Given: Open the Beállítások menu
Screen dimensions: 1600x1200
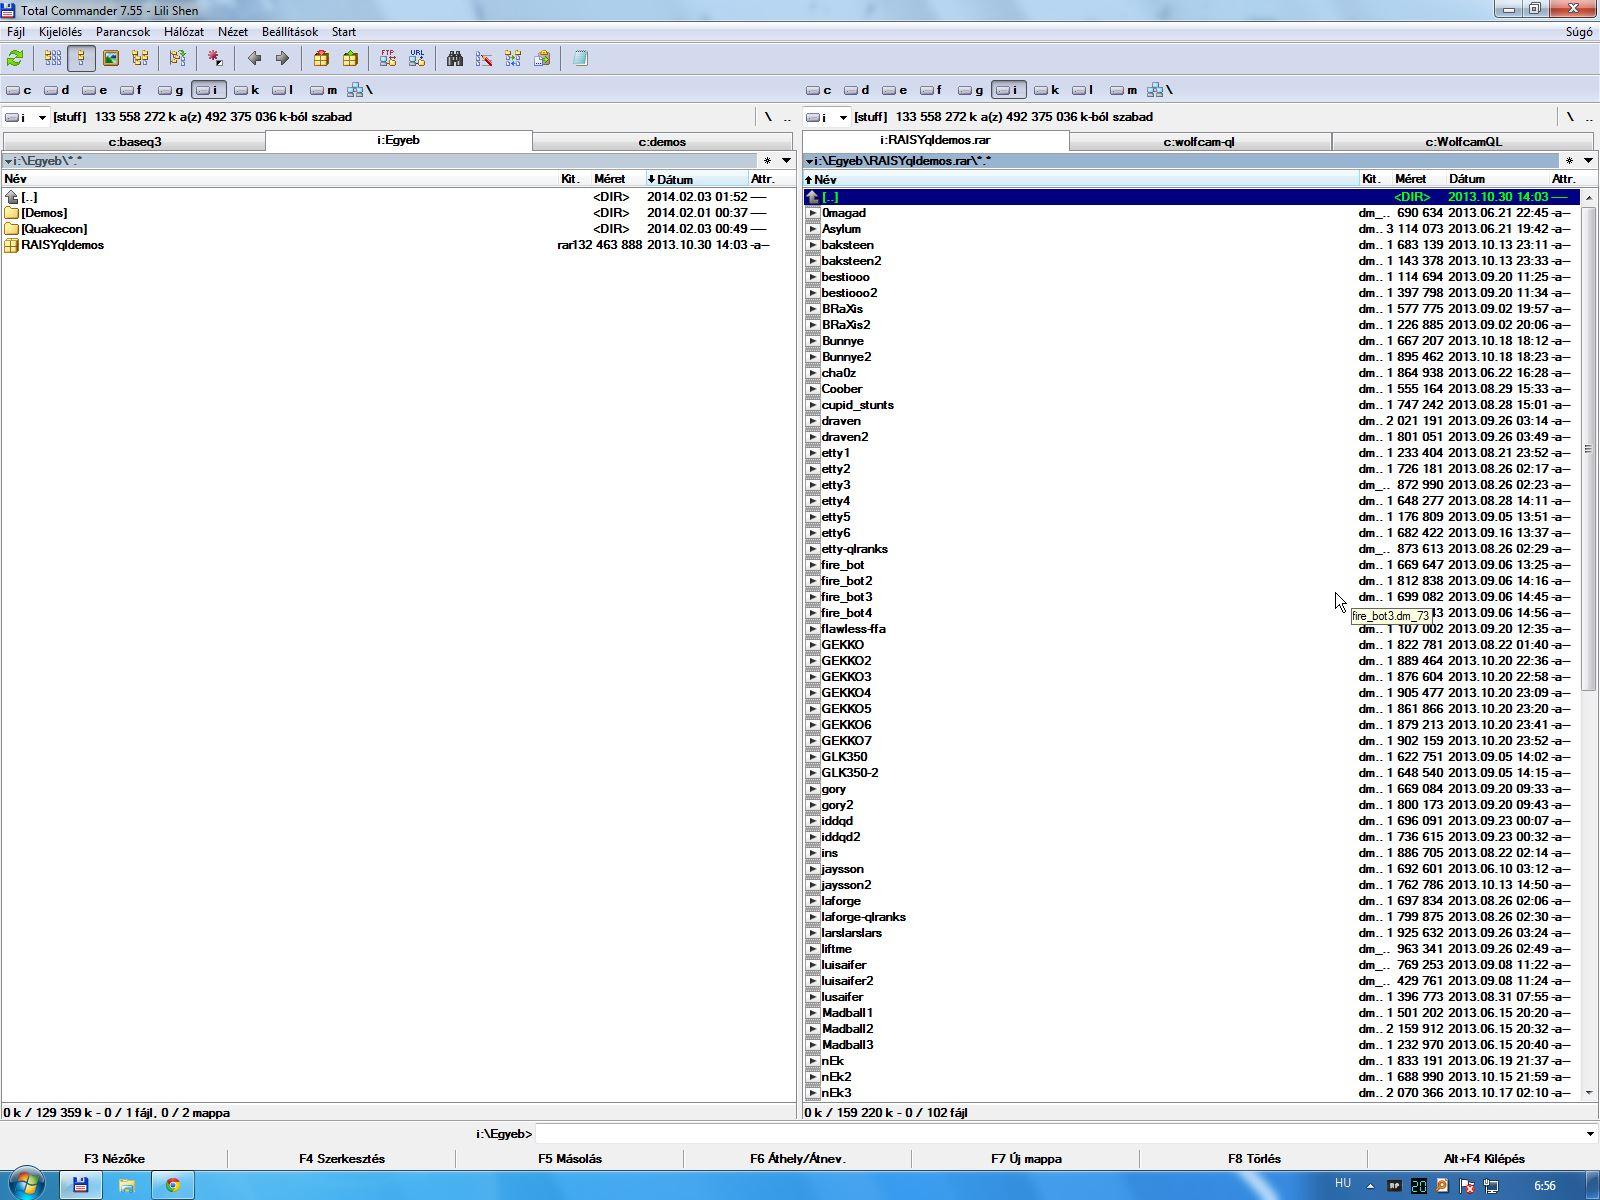Looking at the screenshot, I should coord(290,32).
